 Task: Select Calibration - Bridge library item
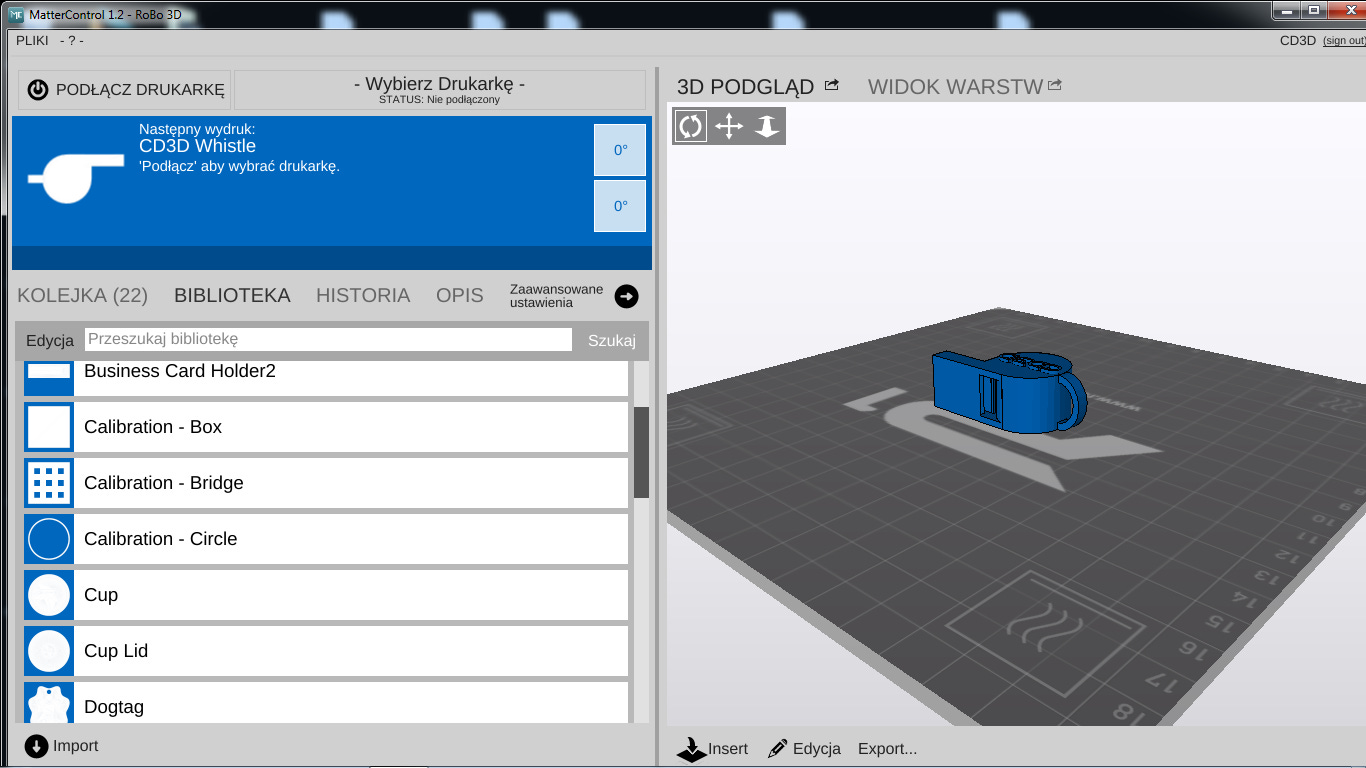tap(326, 483)
